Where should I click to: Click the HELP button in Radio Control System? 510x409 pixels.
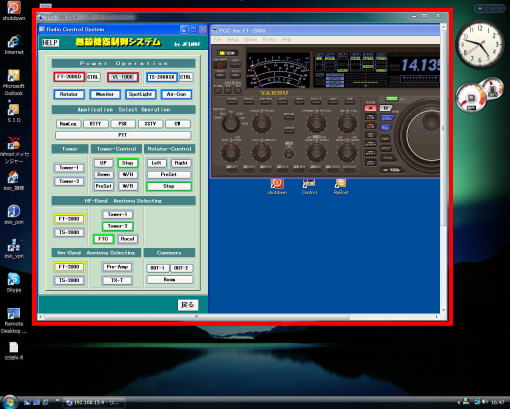[50, 43]
